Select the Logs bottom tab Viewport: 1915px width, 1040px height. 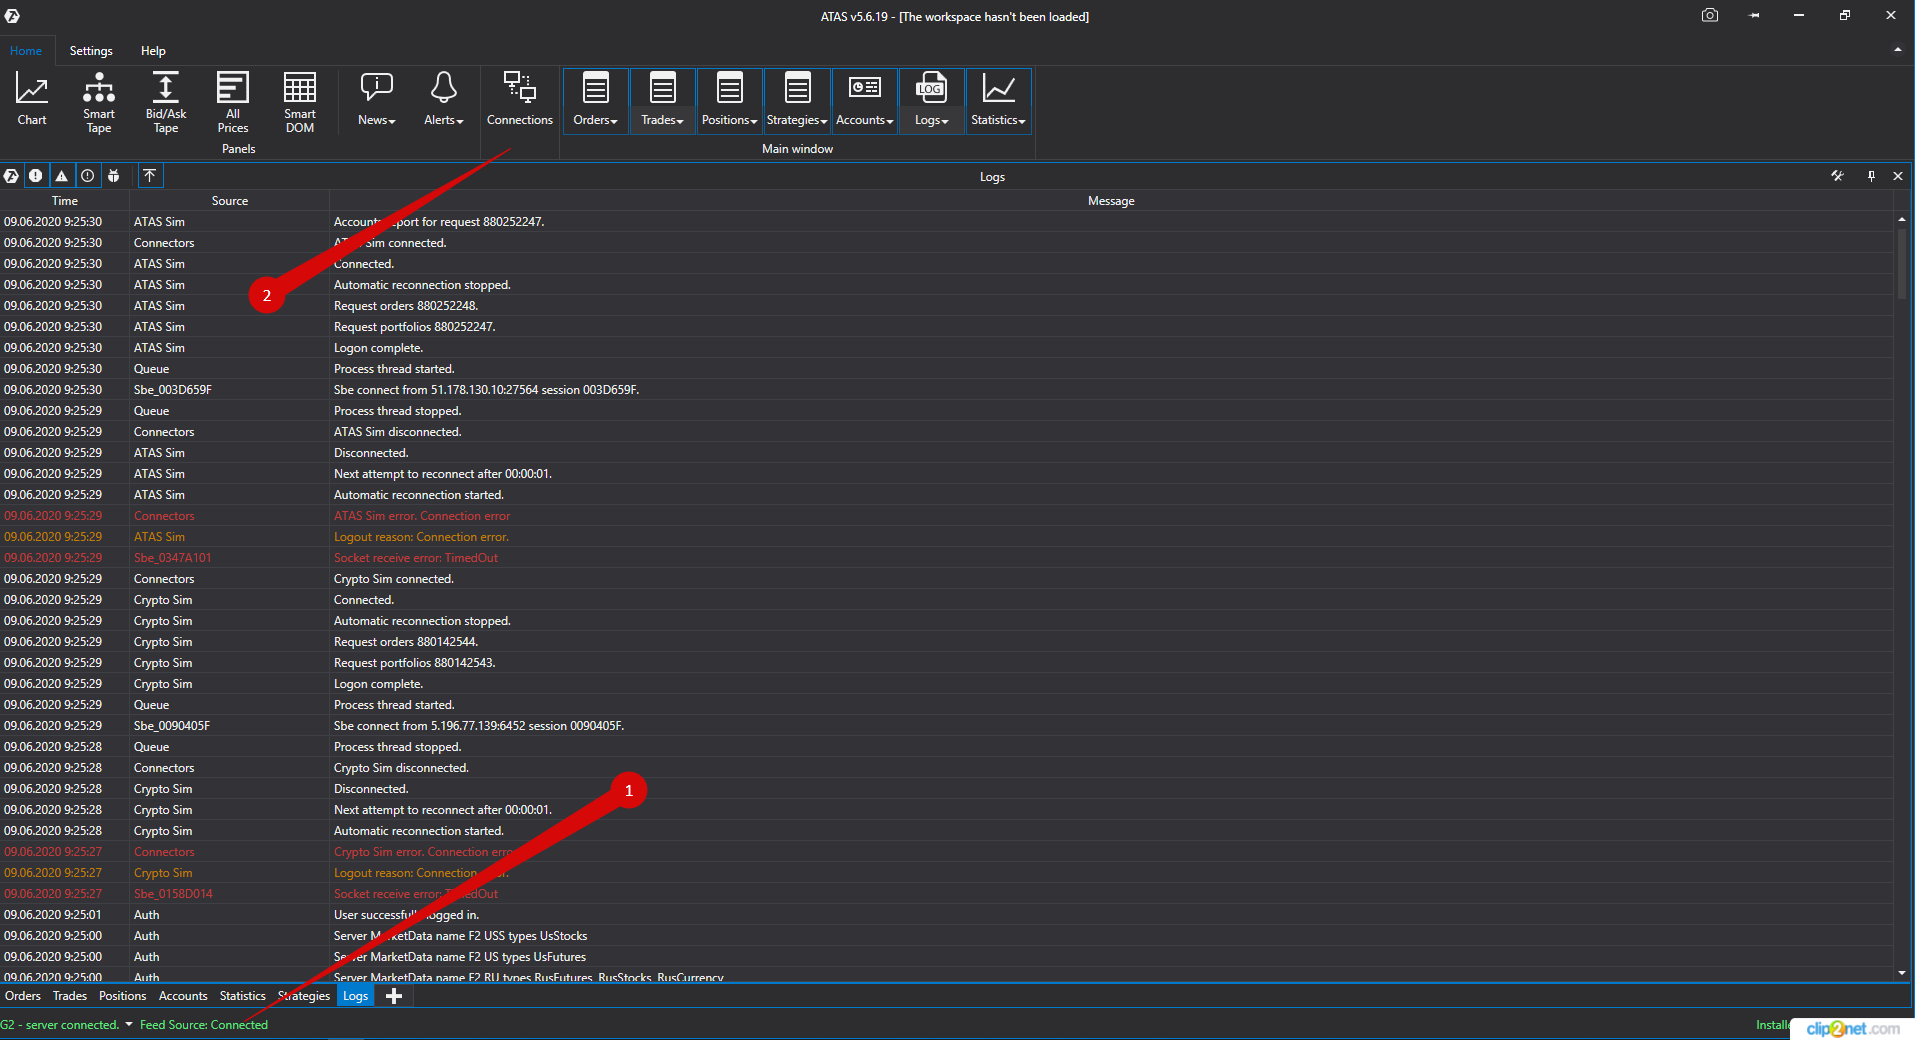(355, 996)
